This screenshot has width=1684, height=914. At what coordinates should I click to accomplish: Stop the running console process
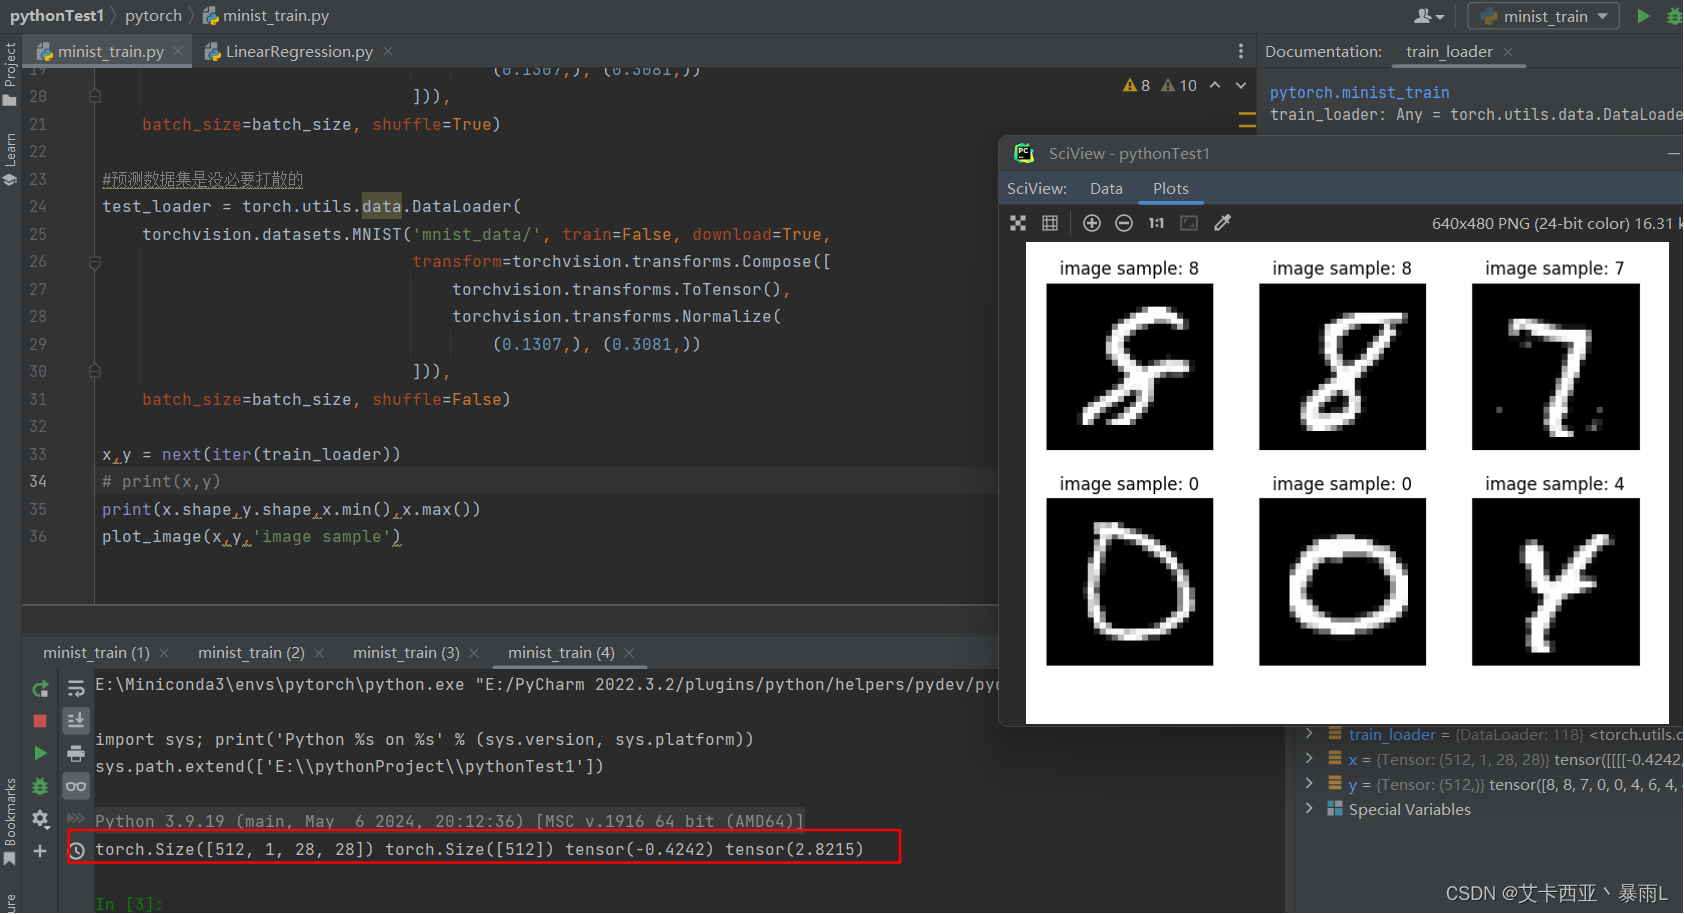pyautogui.click(x=40, y=721)
